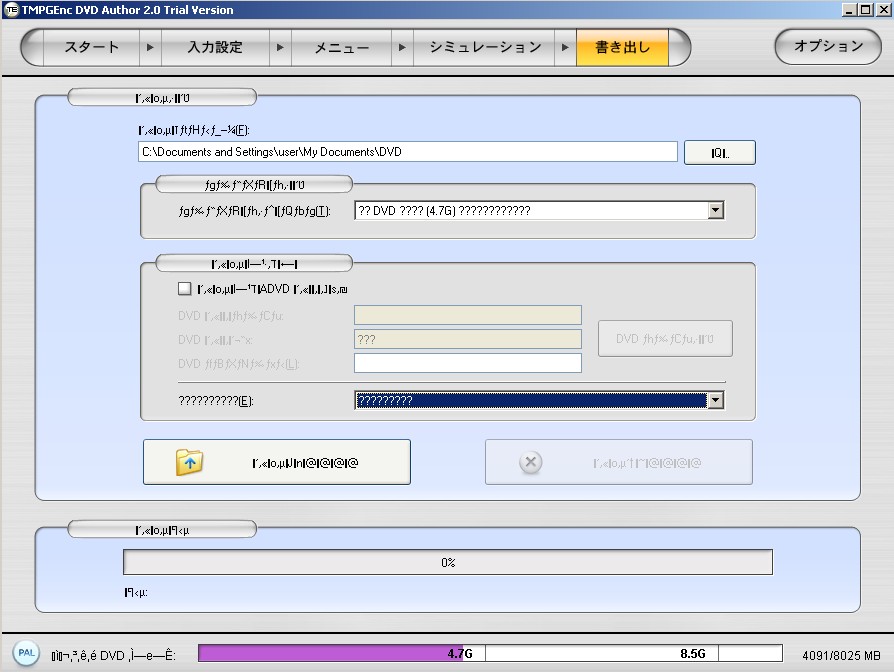Click the arrow of the highlighted combo box
Viewport: 894px width, 672px height.
click(x=716, y=401)
